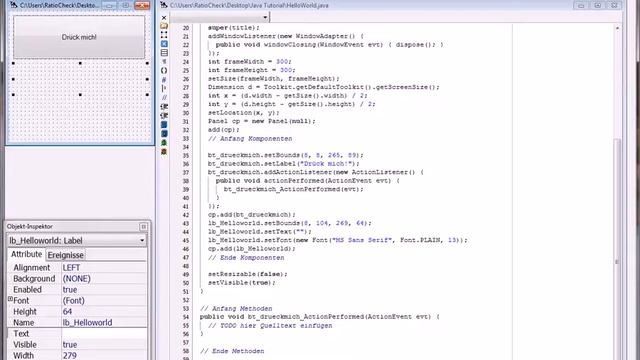Click the form designer window title icon
The width and height of the screenshot is (640, 360).
pos(13,5)
